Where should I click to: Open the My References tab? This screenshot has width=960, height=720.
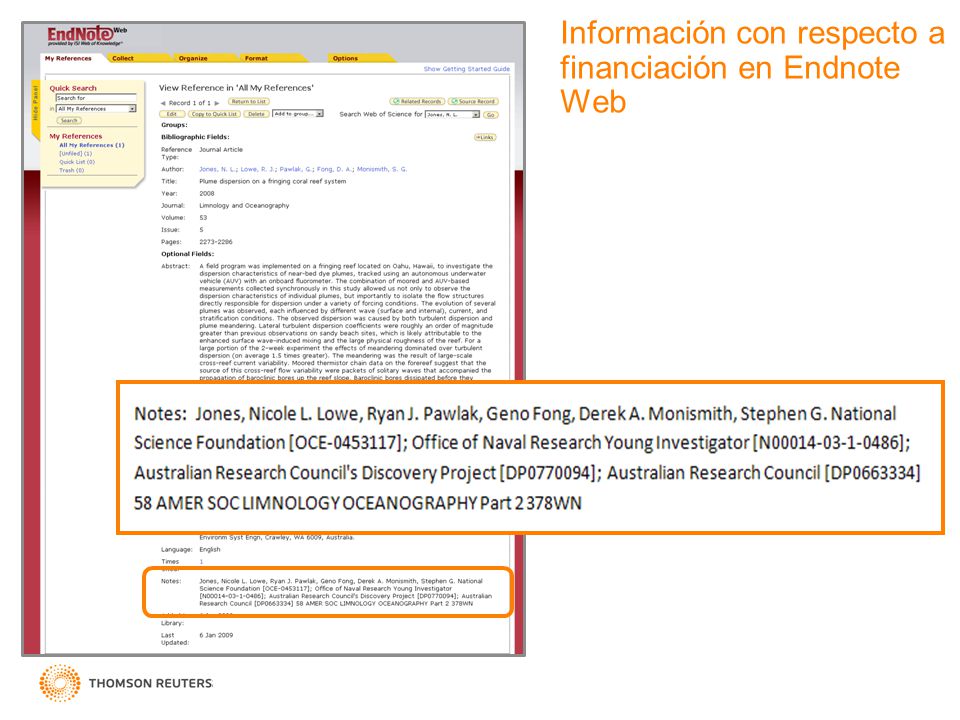(68, 58)
